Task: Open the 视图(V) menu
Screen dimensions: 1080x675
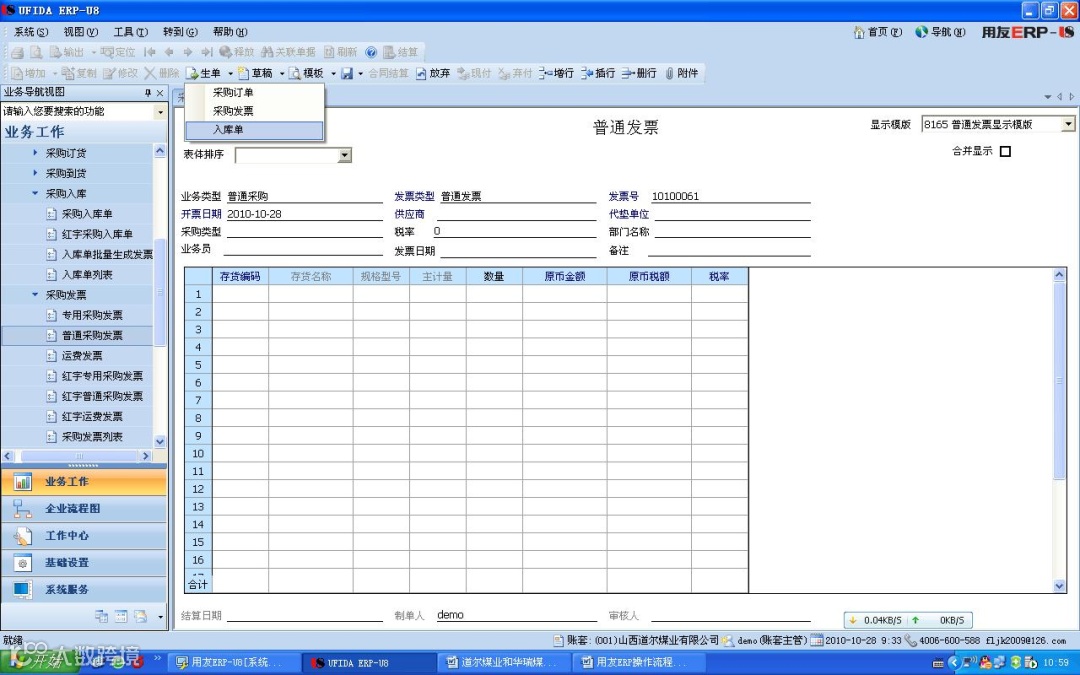Action: click(81, 32)
